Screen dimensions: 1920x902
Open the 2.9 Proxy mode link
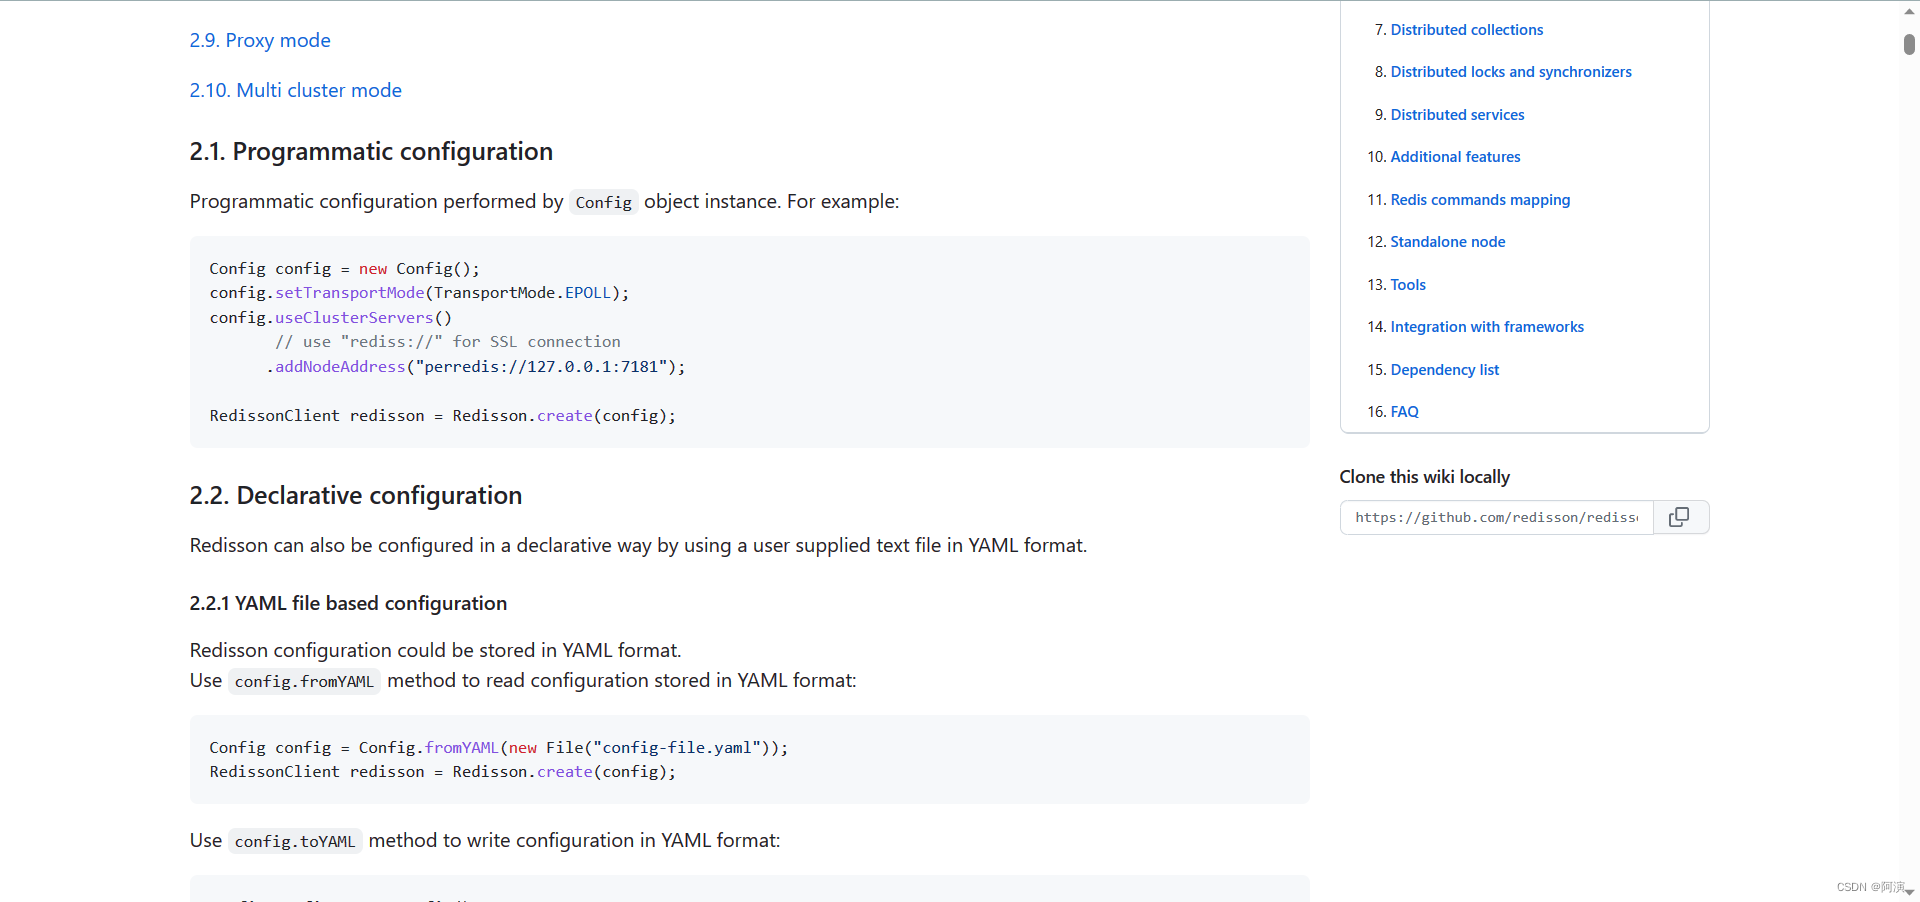pos(260,40)
